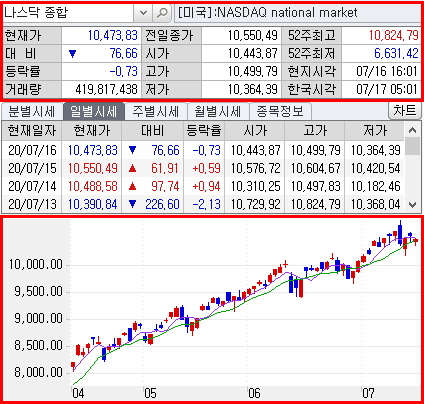Click the 등락율 column header

(x=204, y=130)
